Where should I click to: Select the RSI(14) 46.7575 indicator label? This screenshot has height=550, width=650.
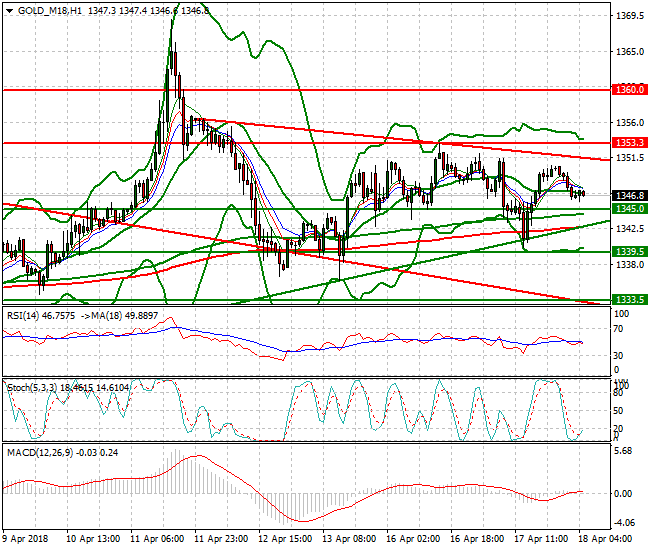point(41,316)
